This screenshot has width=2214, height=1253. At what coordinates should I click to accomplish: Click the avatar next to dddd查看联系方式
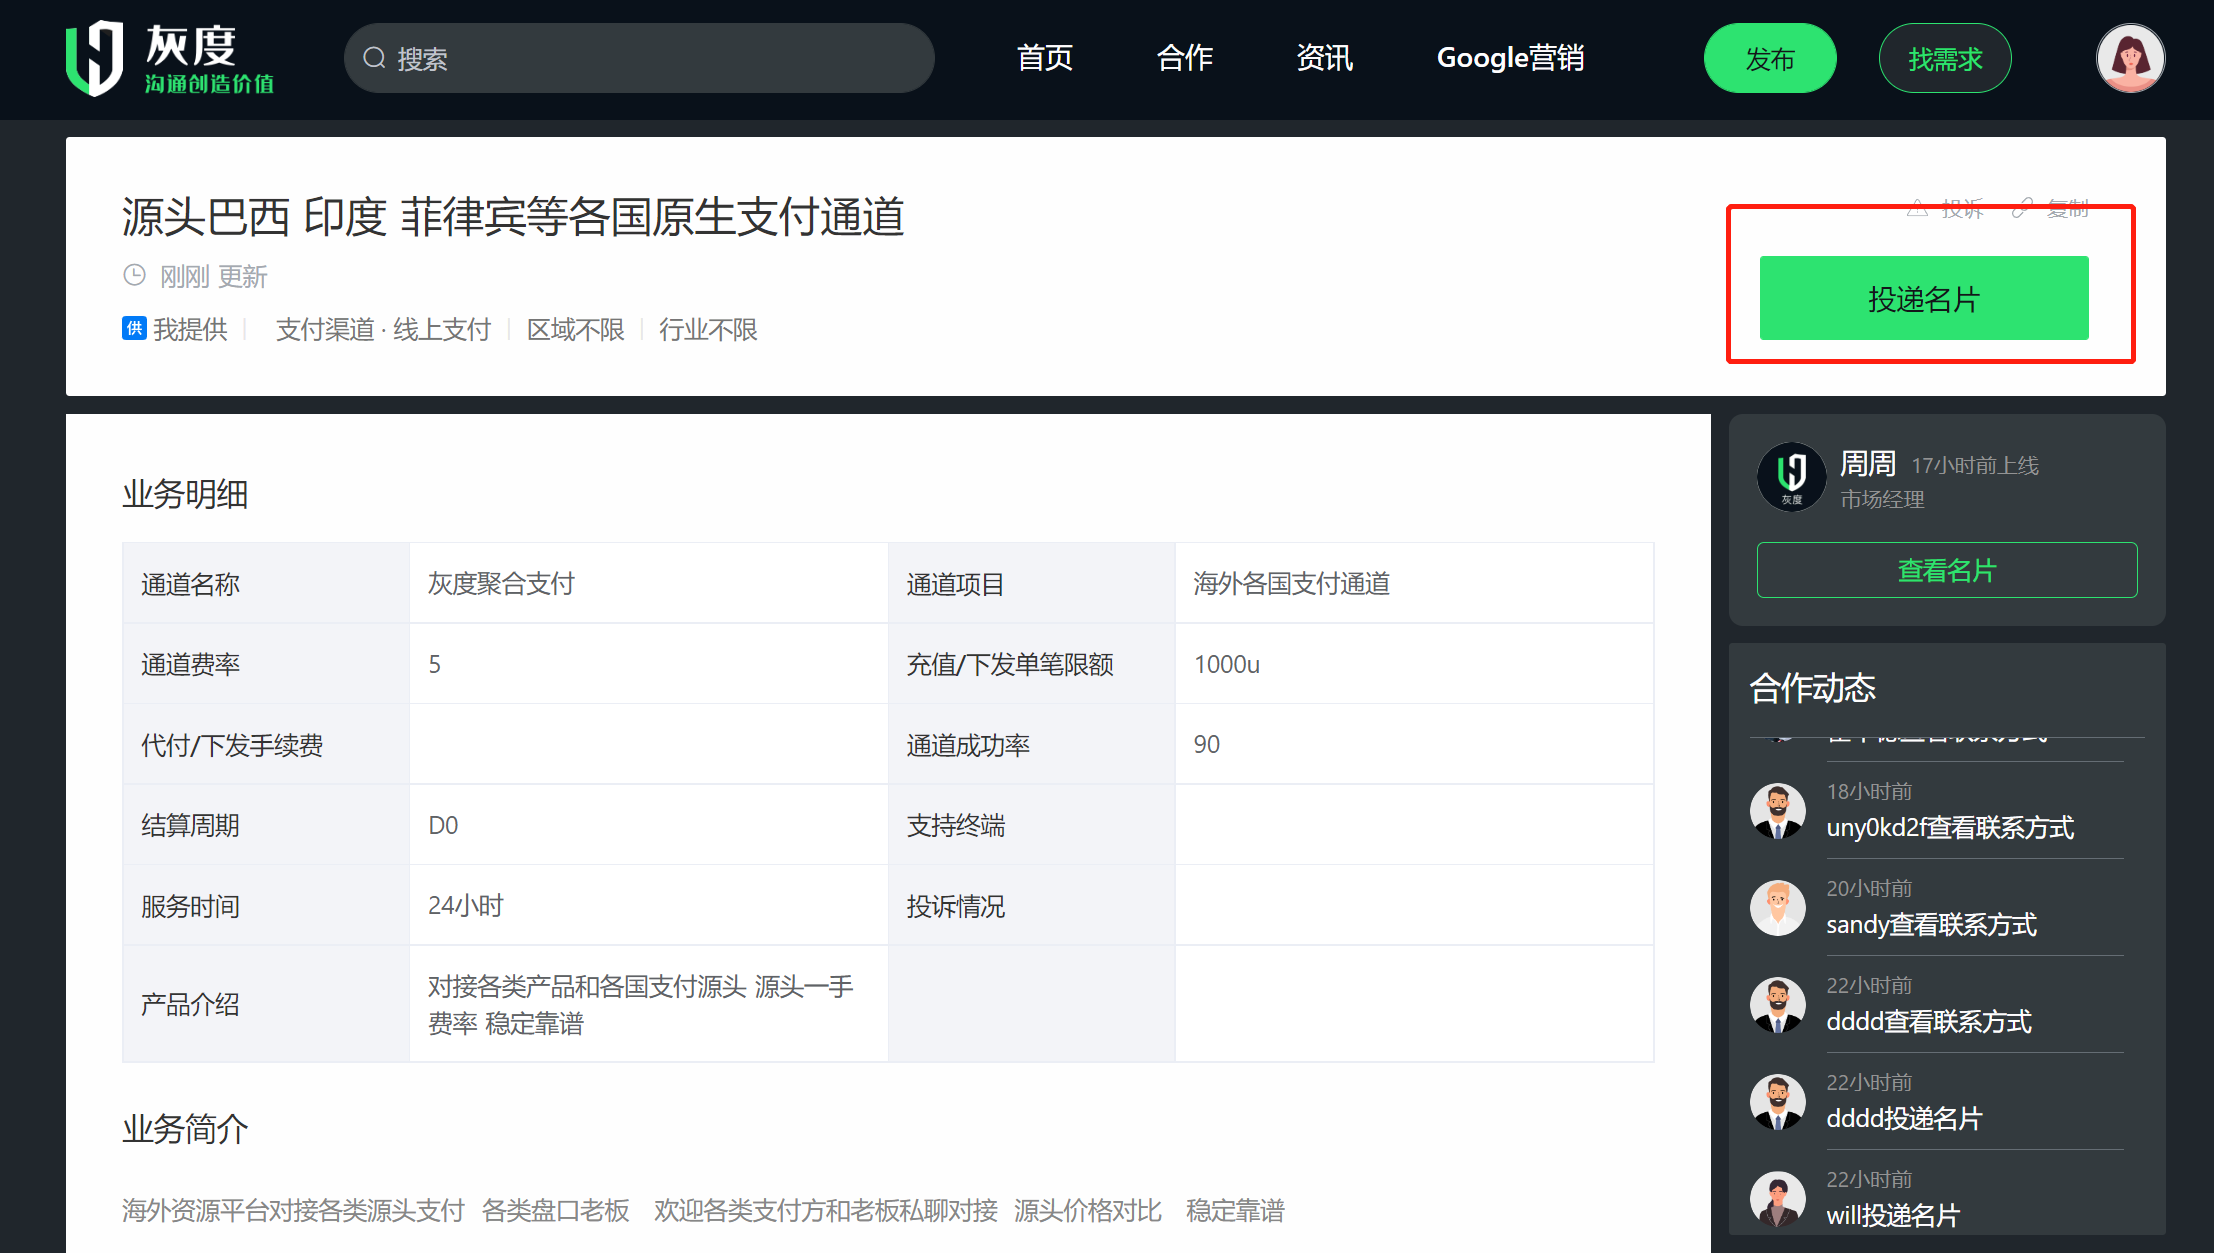(x=1777, y=1004)
